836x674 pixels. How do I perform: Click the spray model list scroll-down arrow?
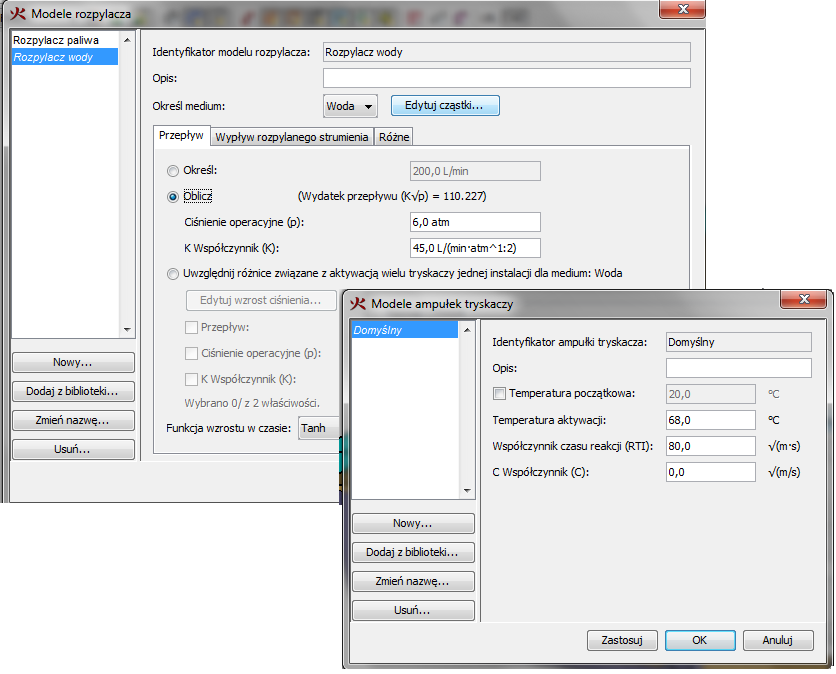pyautogui.click(x=127, y=330)
